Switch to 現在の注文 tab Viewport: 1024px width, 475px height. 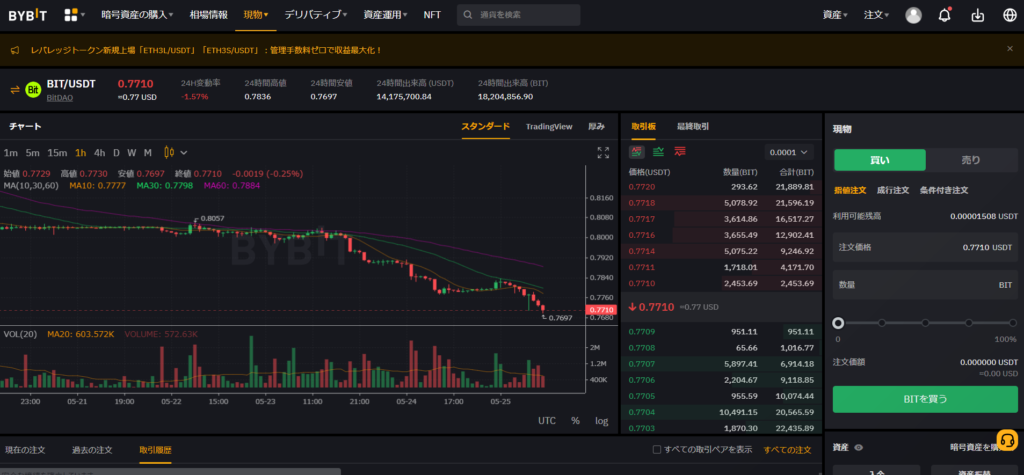pyautogui.click(x=25, y=450)
